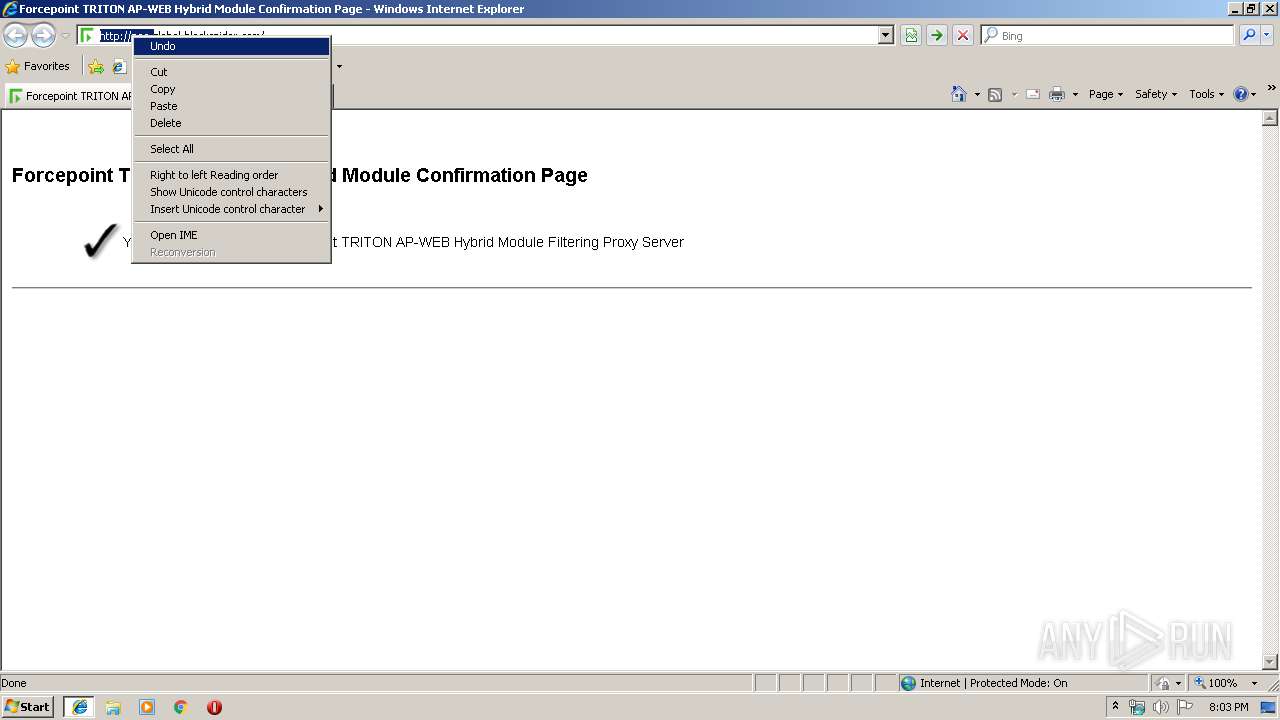This screenshot has height=720, width=1280.
Task: Open Windows Media Player taskbar icon
Action: [147, 707]
